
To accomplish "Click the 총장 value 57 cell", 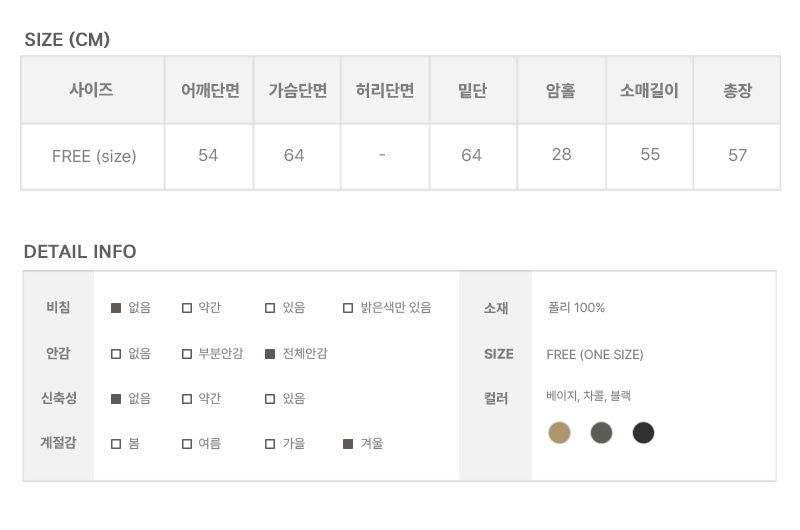I will [x=737, y=156].
